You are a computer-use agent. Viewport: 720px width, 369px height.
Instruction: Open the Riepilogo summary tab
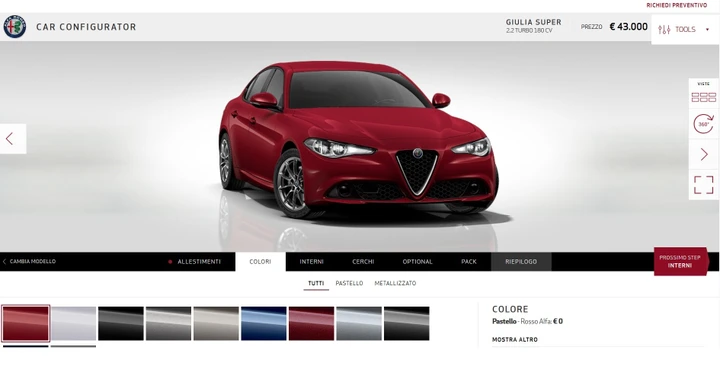521,262
